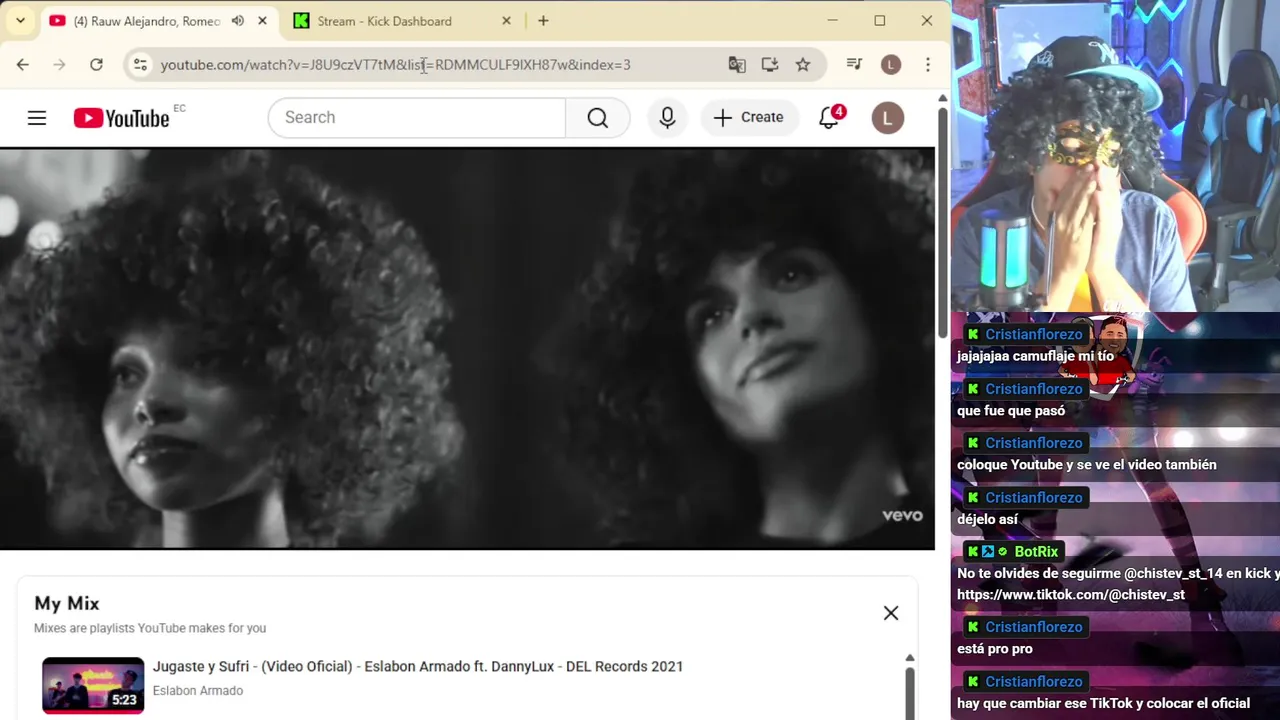This screenshot has height=720, width=1280.
Task: Search with voice microphone button
Action: pyautogui.click(x=668, y=118)
